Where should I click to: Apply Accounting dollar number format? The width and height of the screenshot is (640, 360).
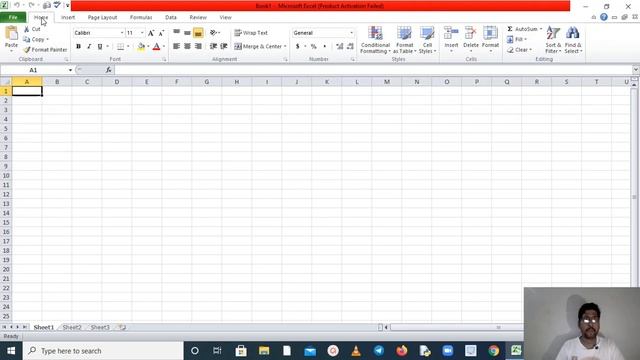[298, 47]
